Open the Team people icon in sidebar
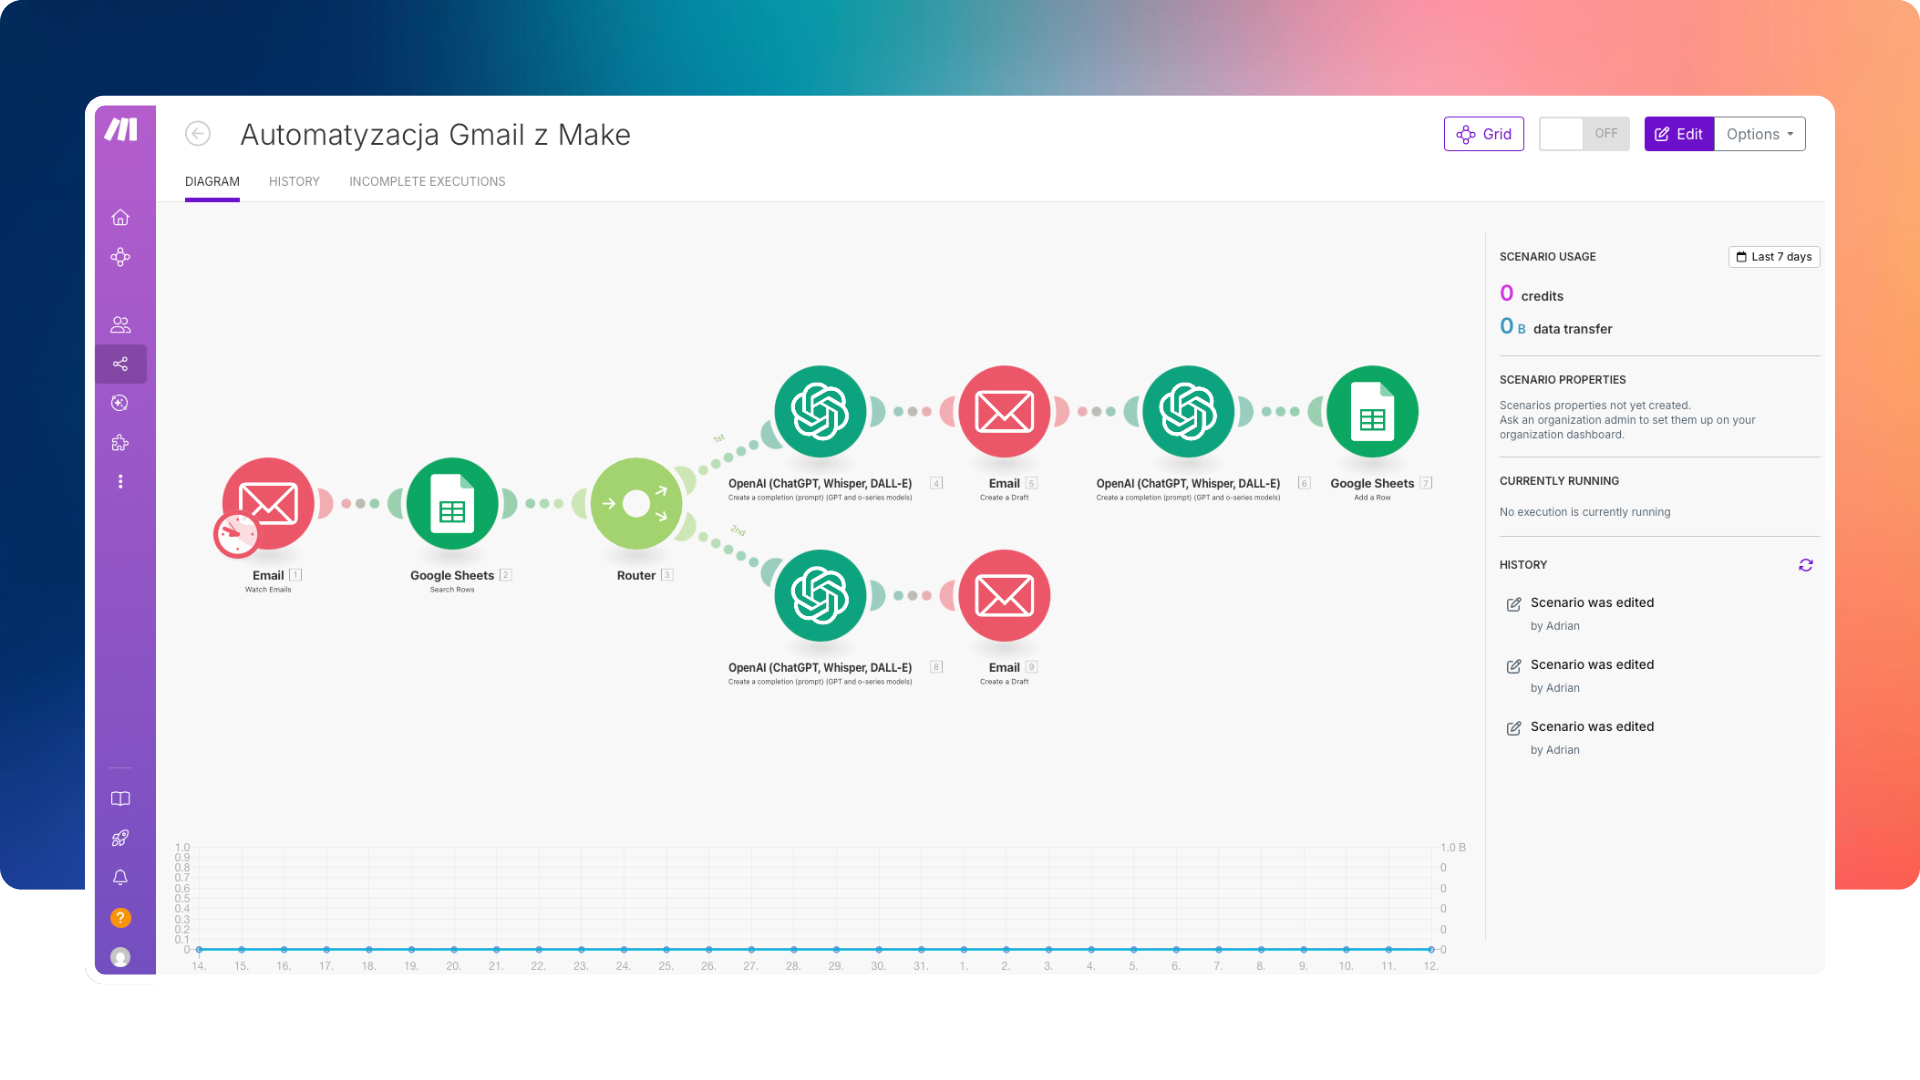1920x1080 pixels. [x=121, y=325]
